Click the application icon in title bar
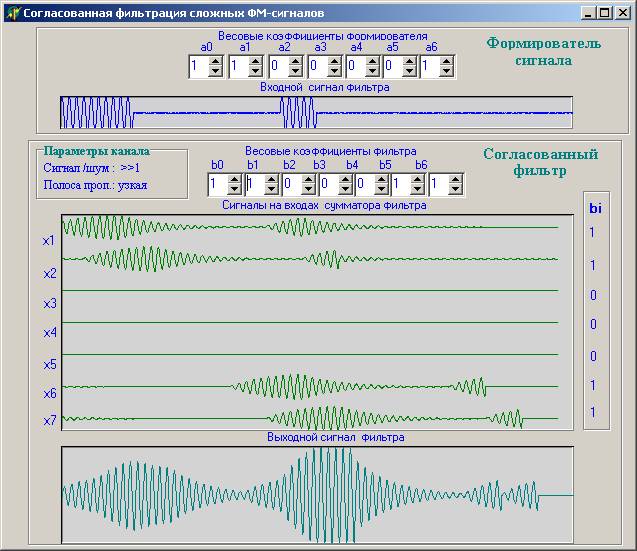Viewport: 637px width, 551px height. [x=13, y=13]
